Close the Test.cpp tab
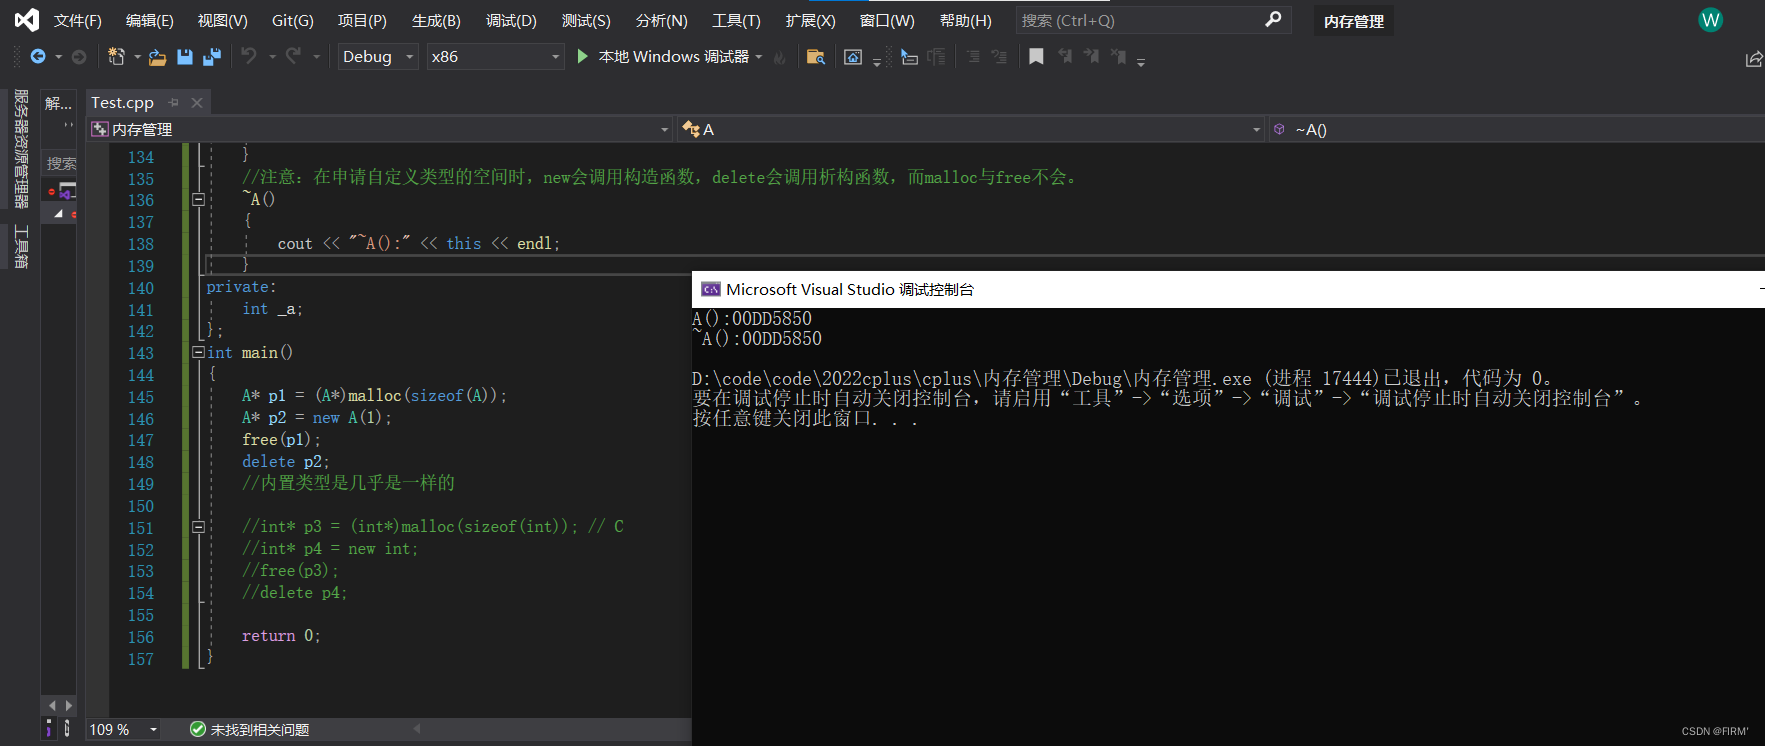The image size is (1765, 746). [x=197, y=102]
